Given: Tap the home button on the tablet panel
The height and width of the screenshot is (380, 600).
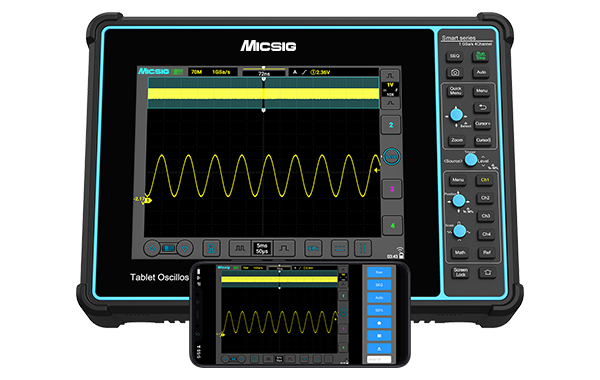Looking at the screenshot, I should pyautogui.click(x=488, y=272).
